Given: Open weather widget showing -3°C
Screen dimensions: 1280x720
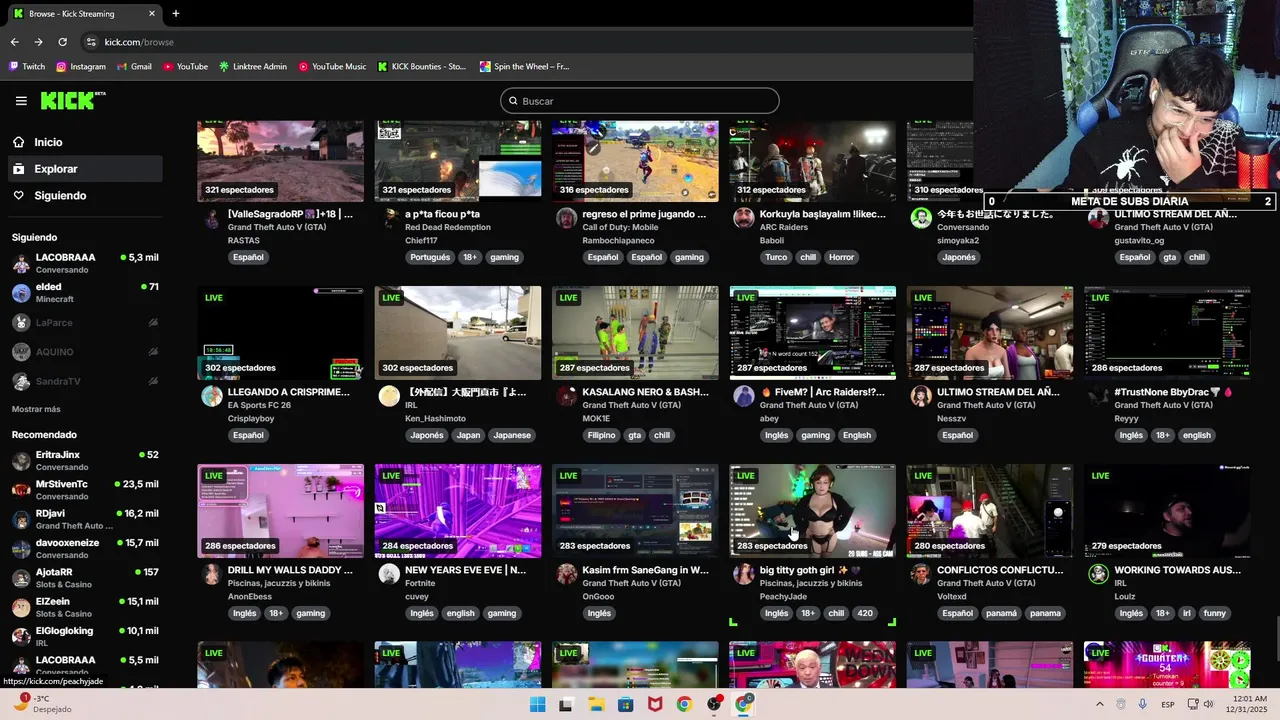Looking at the screenshot, I should point(40,703).
